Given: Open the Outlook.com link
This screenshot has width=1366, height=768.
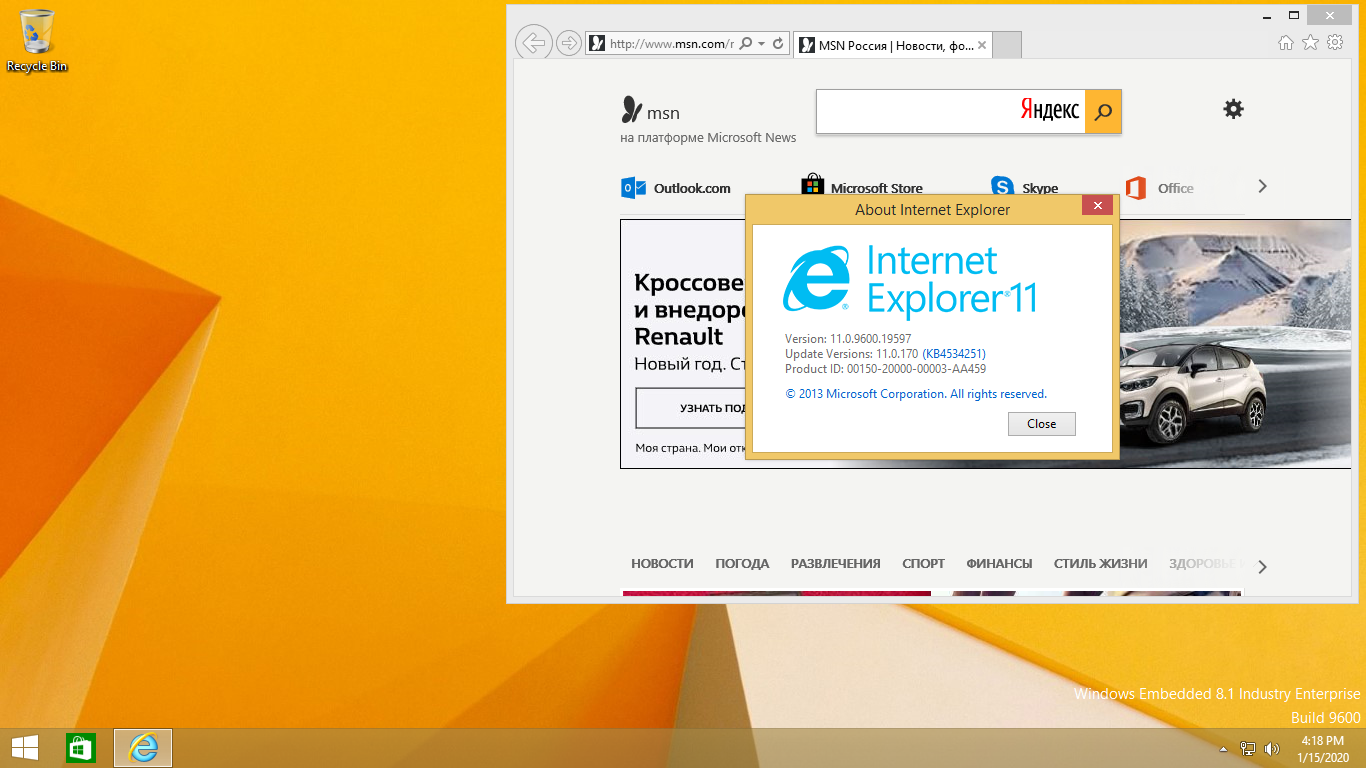Looking at the screenshot, I should coord(676,188).
